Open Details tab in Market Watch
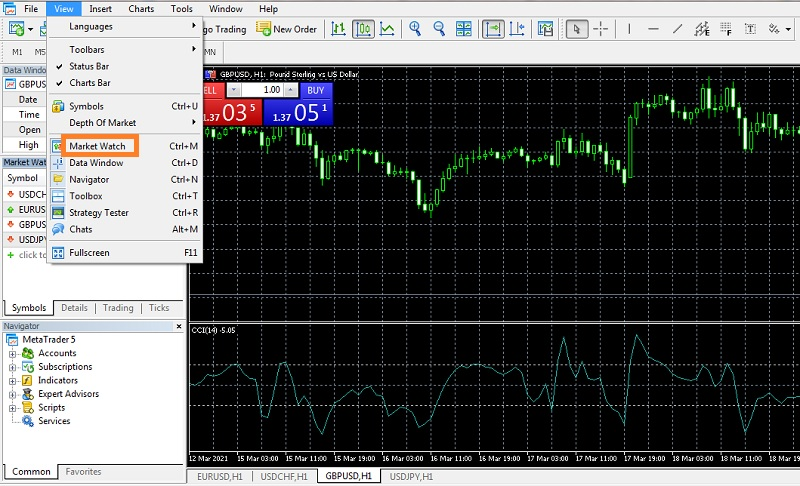Image resolution: width=800 pixels, height=486 pixels. 74,308
